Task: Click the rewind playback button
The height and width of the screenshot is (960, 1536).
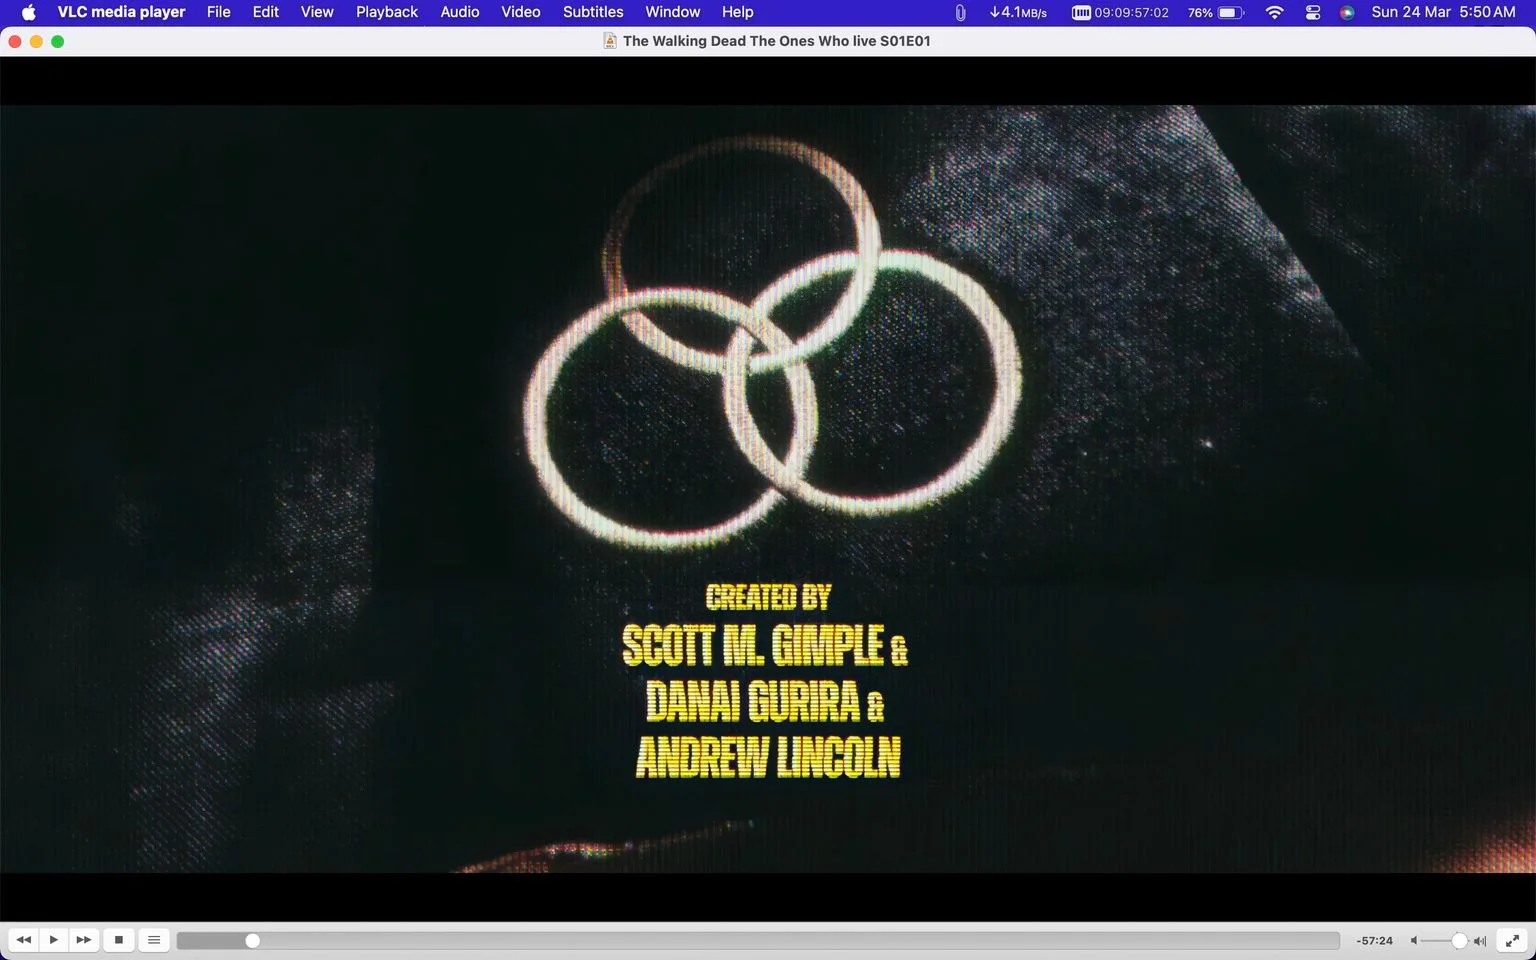Action: click(x=24, y=940)
